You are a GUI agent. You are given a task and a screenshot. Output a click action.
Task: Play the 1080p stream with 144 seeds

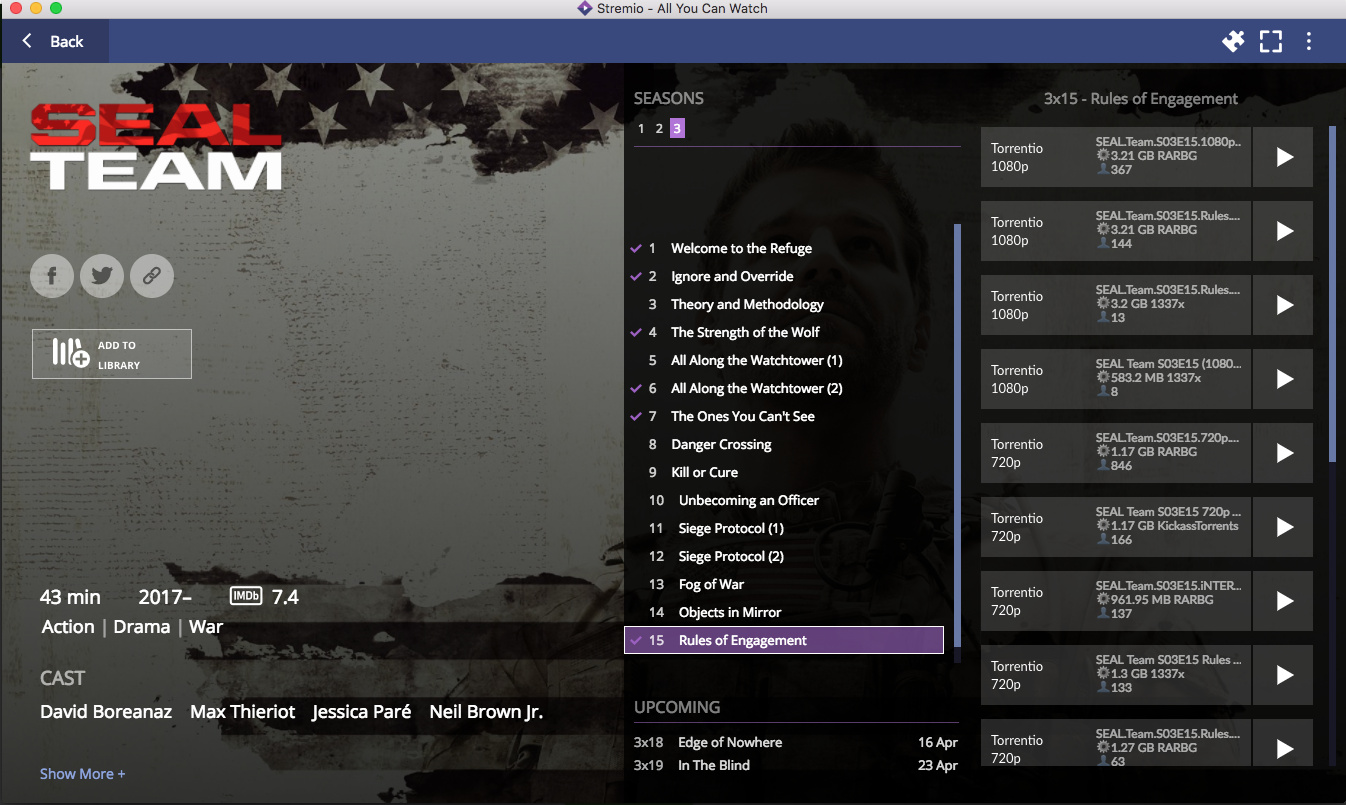tap(1284, 231)
